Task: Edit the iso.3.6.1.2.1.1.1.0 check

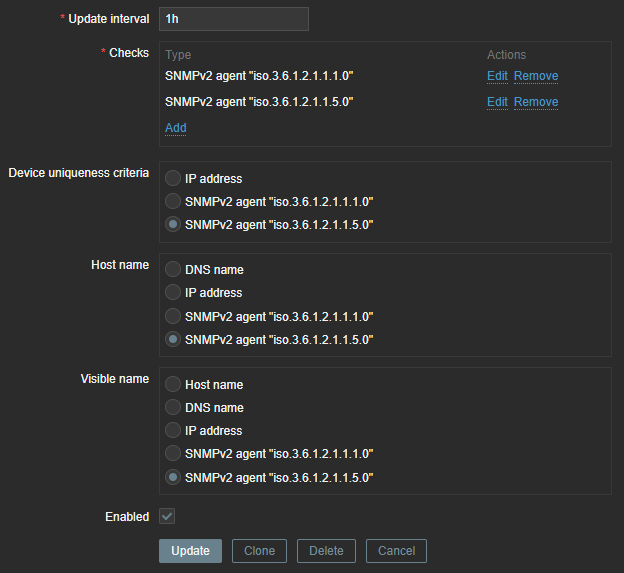Action: click(x=497, y=76)
